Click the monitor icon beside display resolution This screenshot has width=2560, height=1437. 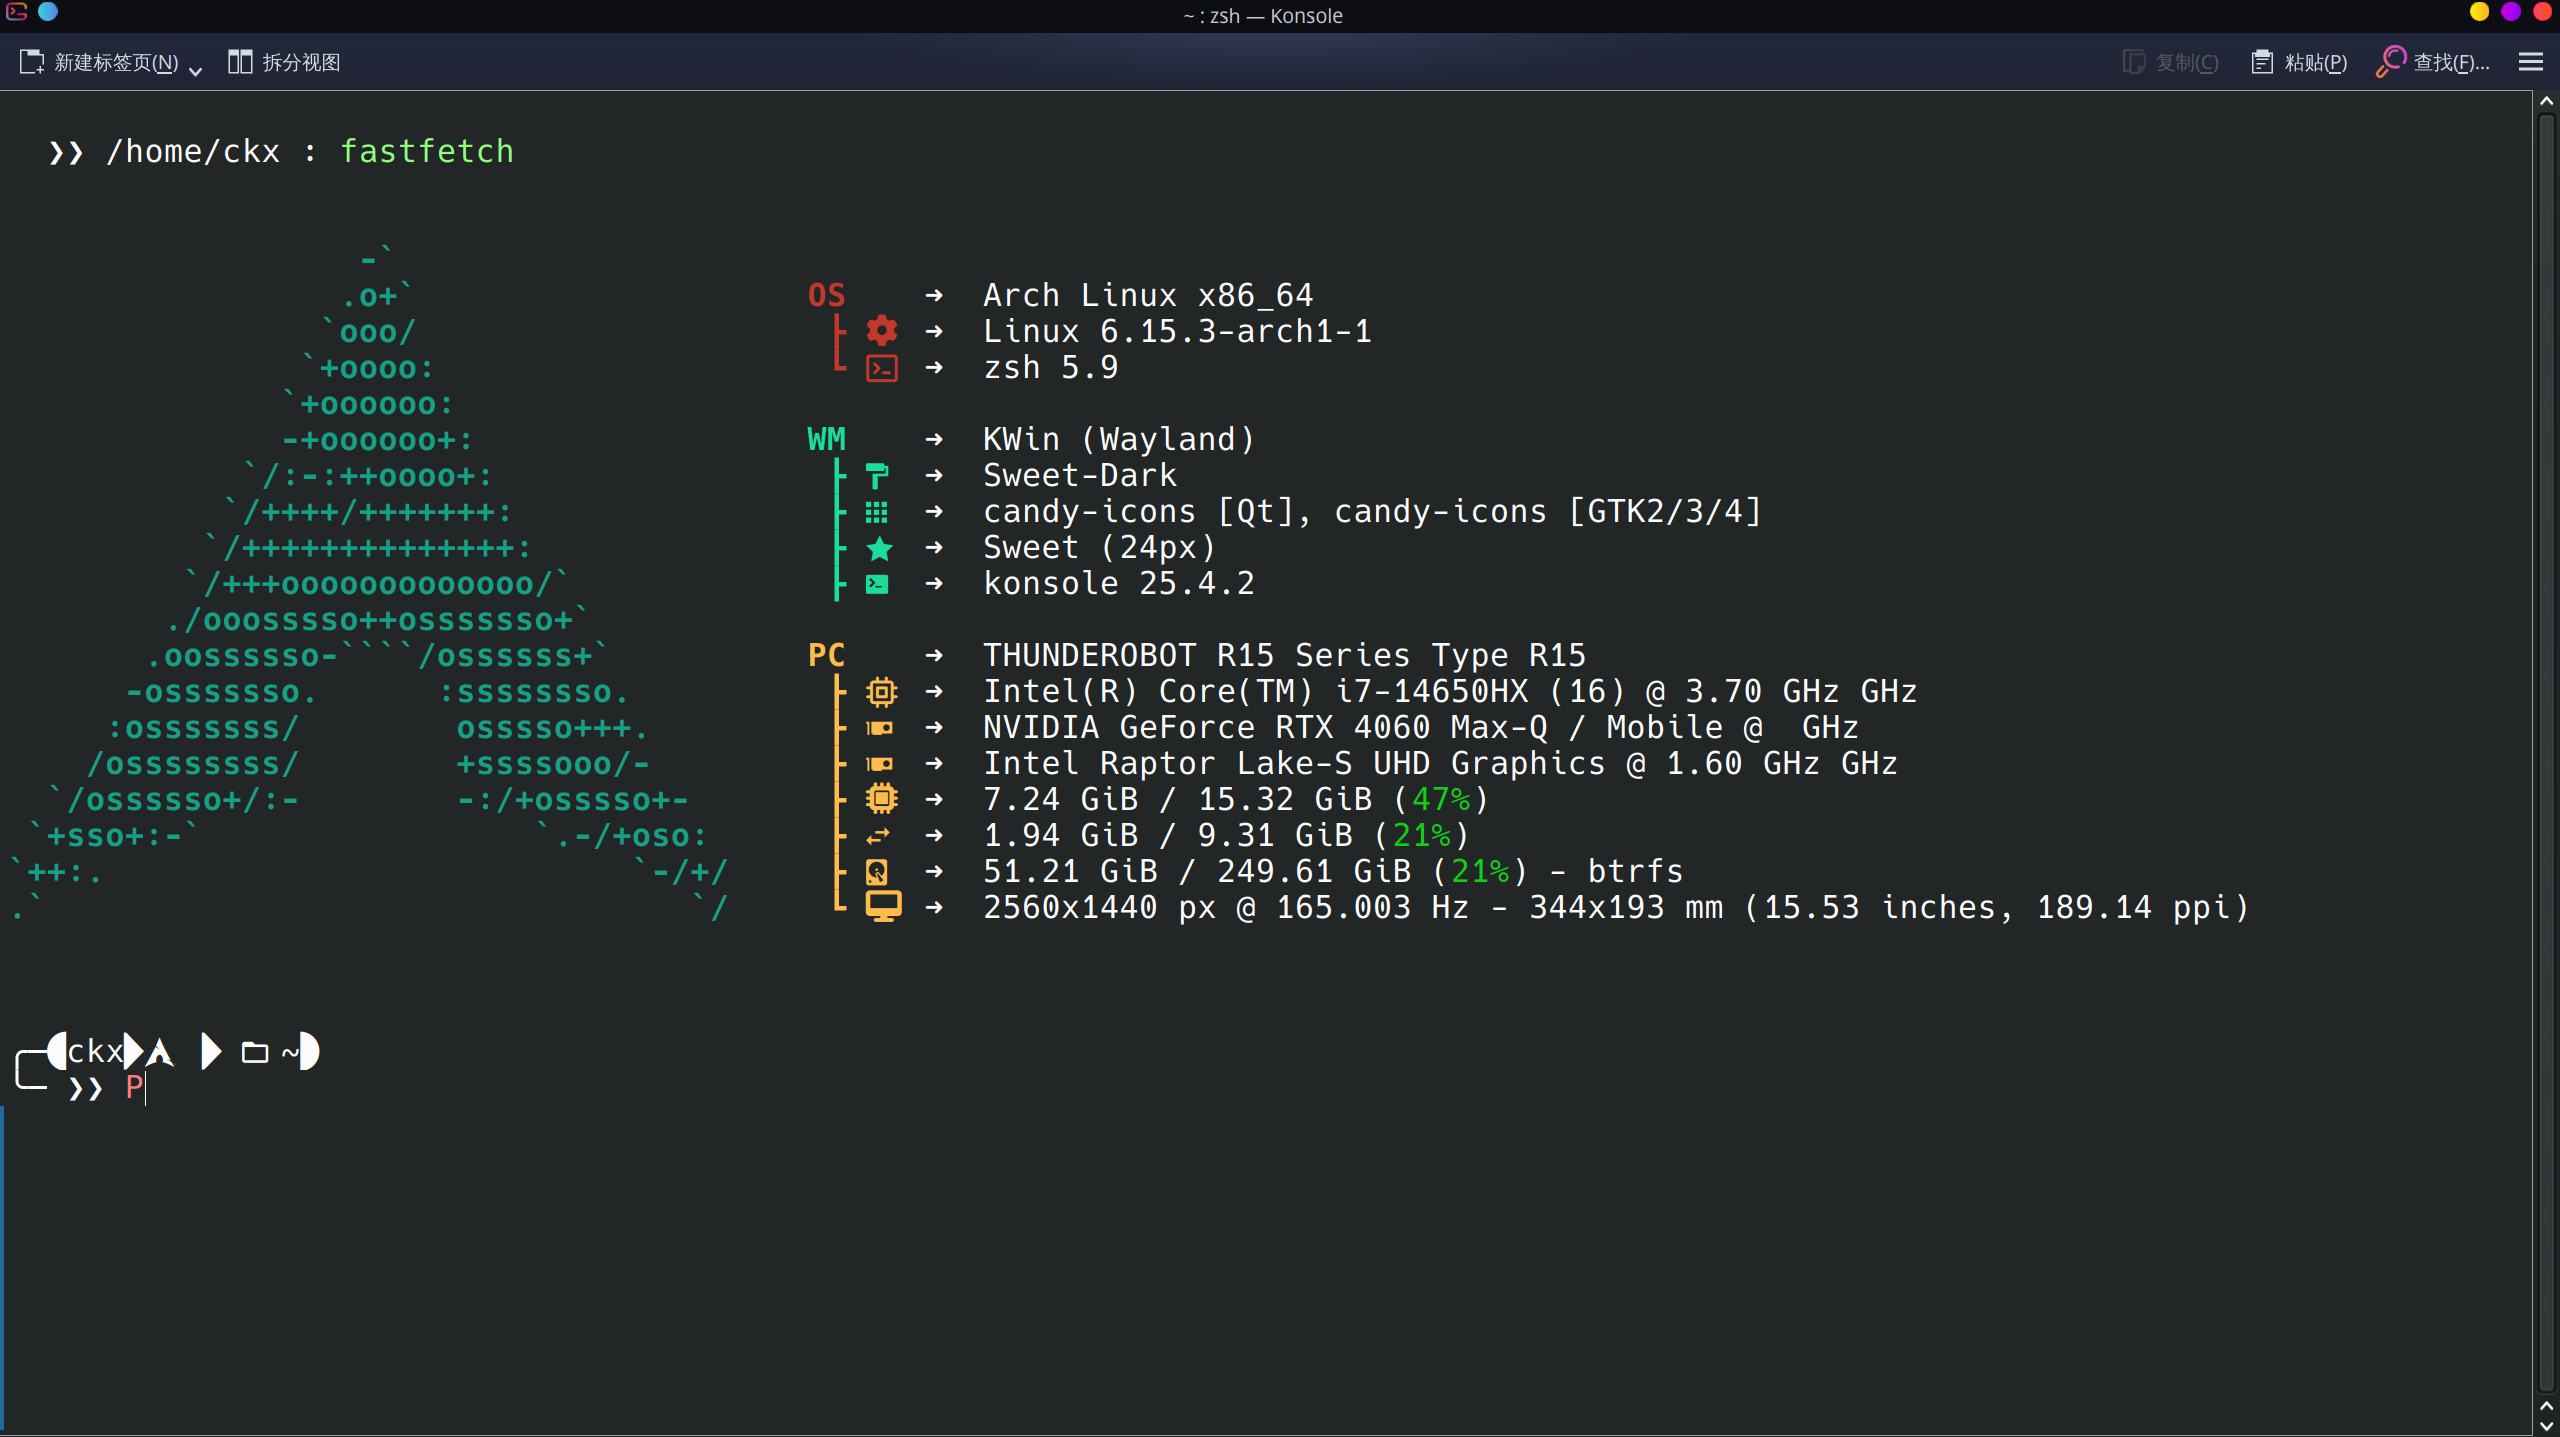(x=882, y=906)
